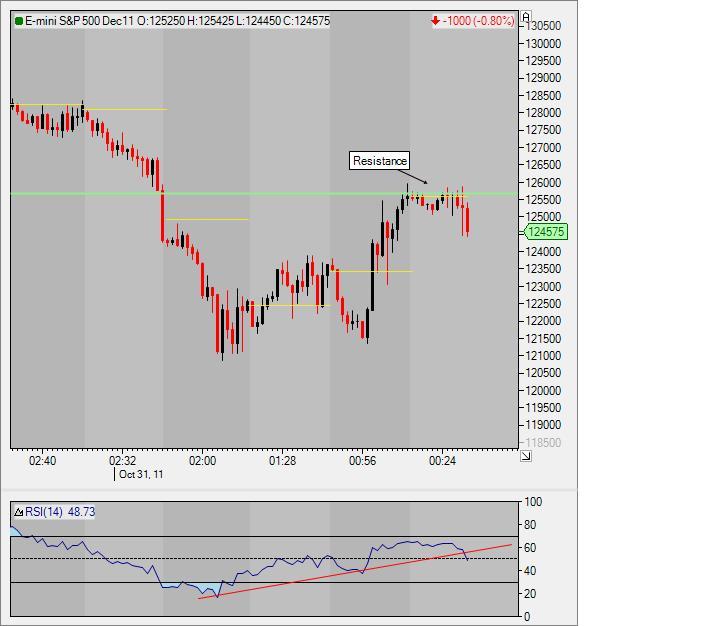Click the 129000 price axis label
This screenshot has height=626, width=720.
[x=543, y=78]
